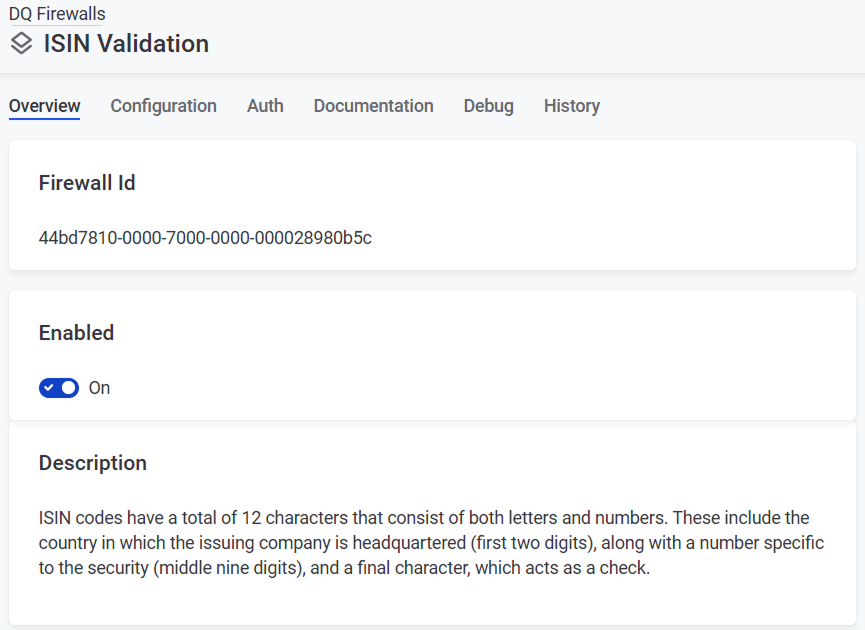Click the Description section heading

pyautogui.click(x=92, y=463)
